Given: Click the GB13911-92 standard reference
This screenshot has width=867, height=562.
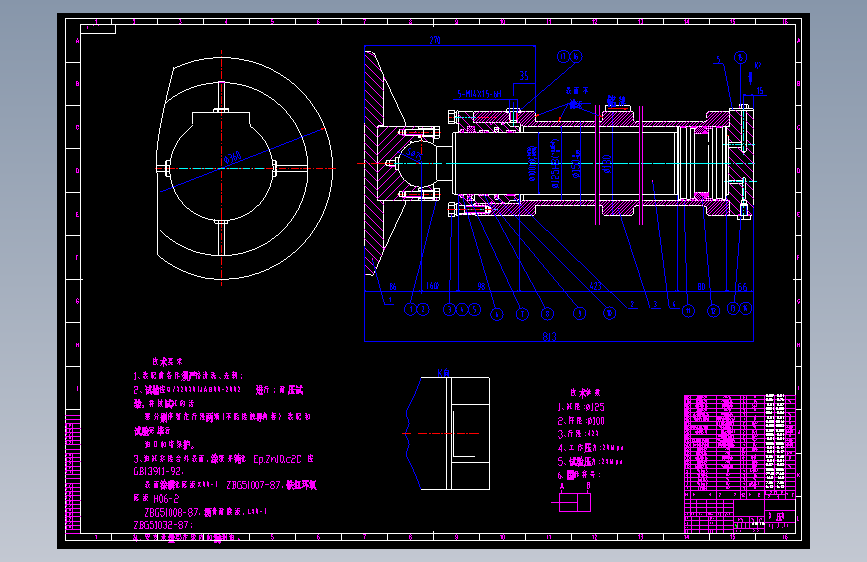Looking at the screenshot, I should tap(158, 471).
